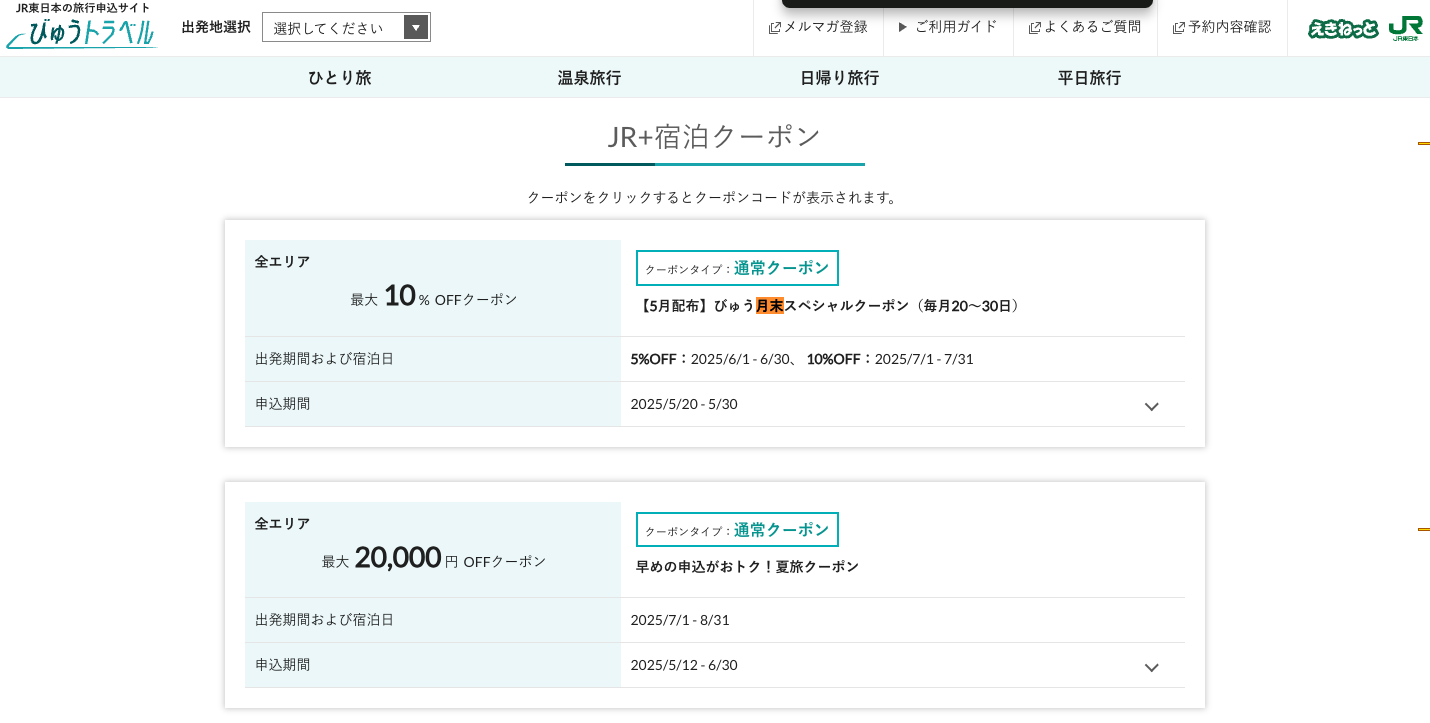Click external-link icon beside メルマガ登録
Screen dimensions: 1430x723
pos(774,28)
